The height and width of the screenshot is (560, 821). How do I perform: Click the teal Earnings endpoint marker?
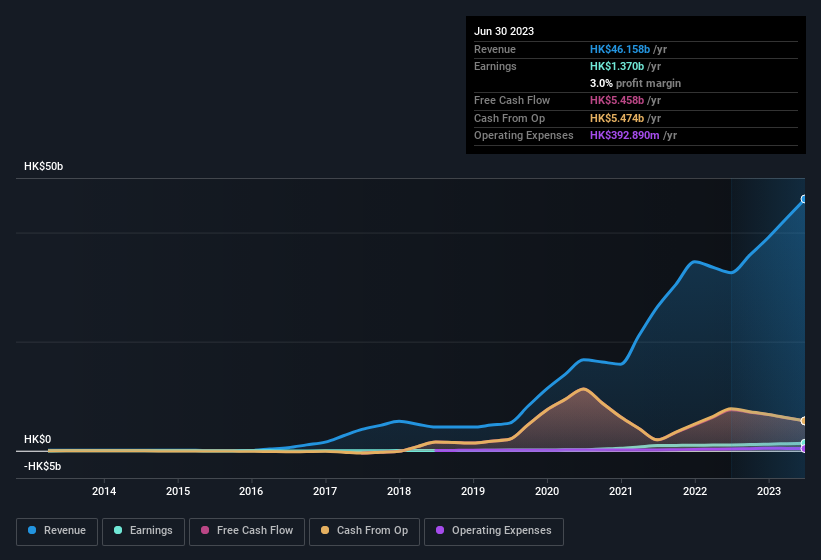click(x=804, y=443)
